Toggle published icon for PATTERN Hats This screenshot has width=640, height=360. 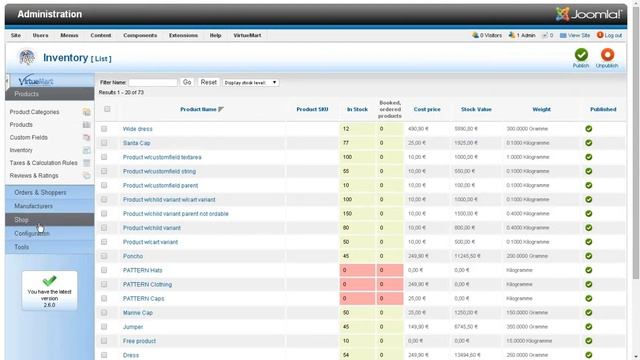[589, 270]
